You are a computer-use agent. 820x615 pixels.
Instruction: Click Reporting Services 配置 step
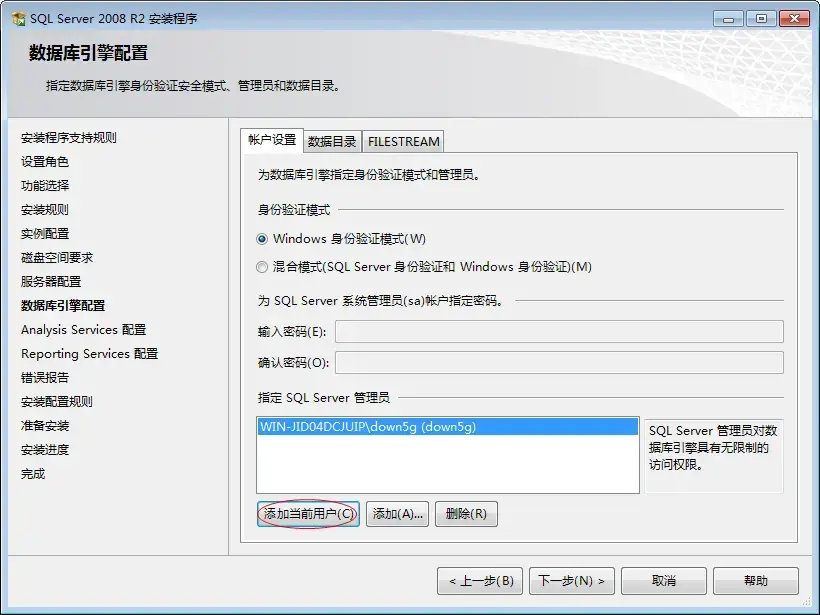pyautogui.click(x=89, y=354)
